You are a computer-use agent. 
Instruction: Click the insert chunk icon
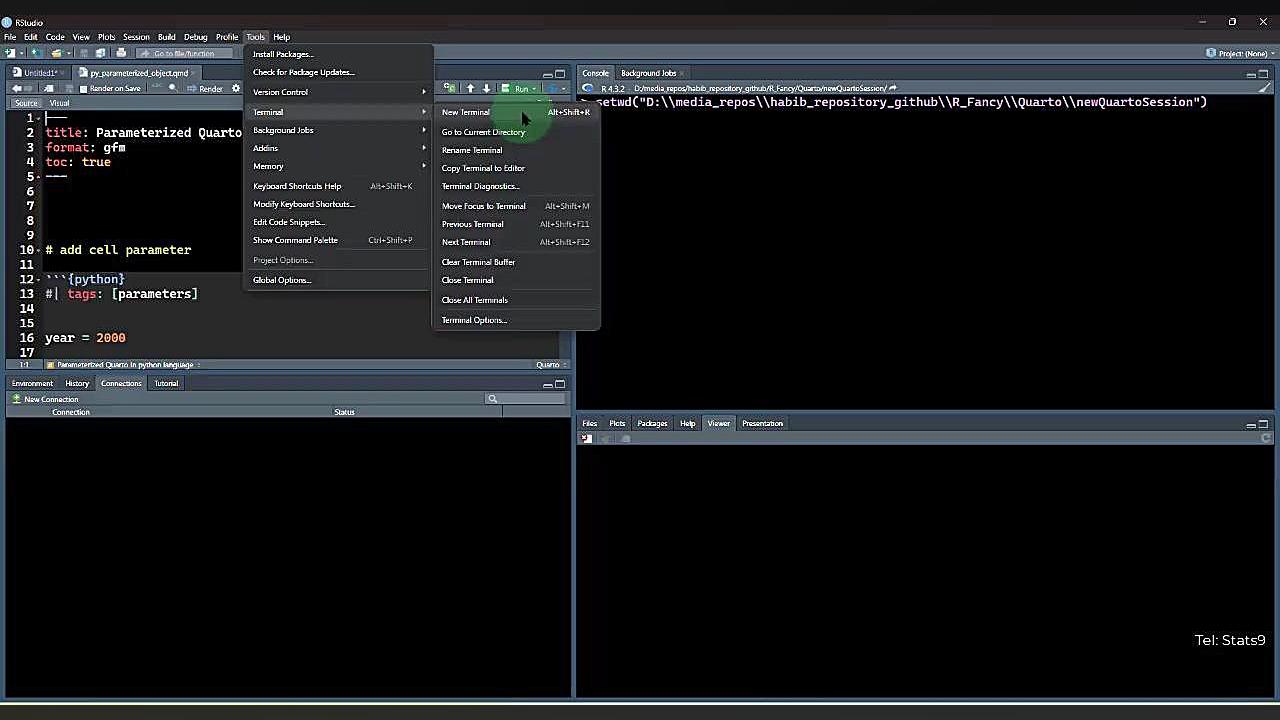pos(449,88)
